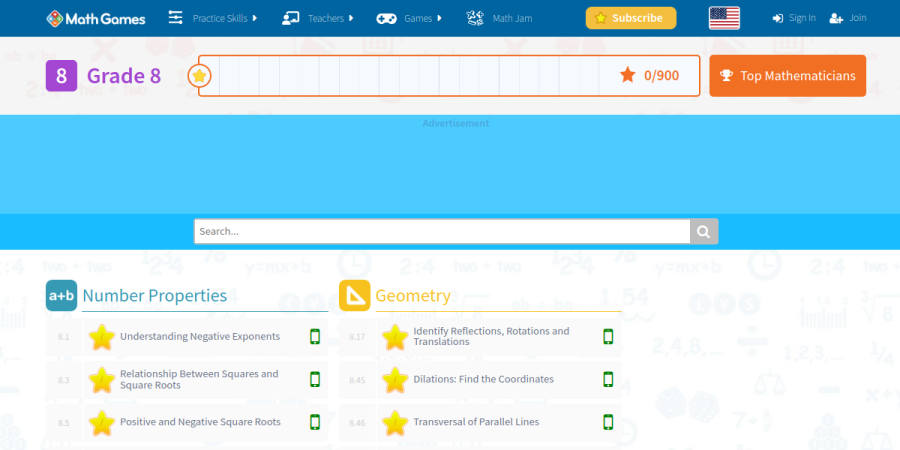Click skill number 8.17

(357, 337)
